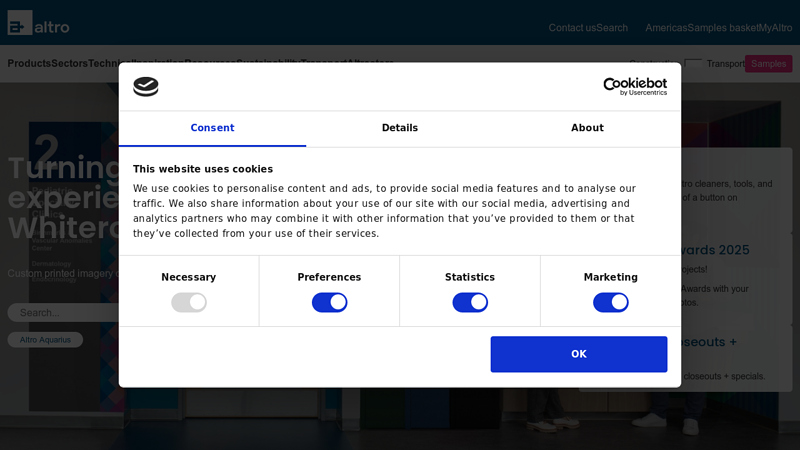Select the Consent tab
The width and height of the screenshot is (800, 450).
coord(212,128)
